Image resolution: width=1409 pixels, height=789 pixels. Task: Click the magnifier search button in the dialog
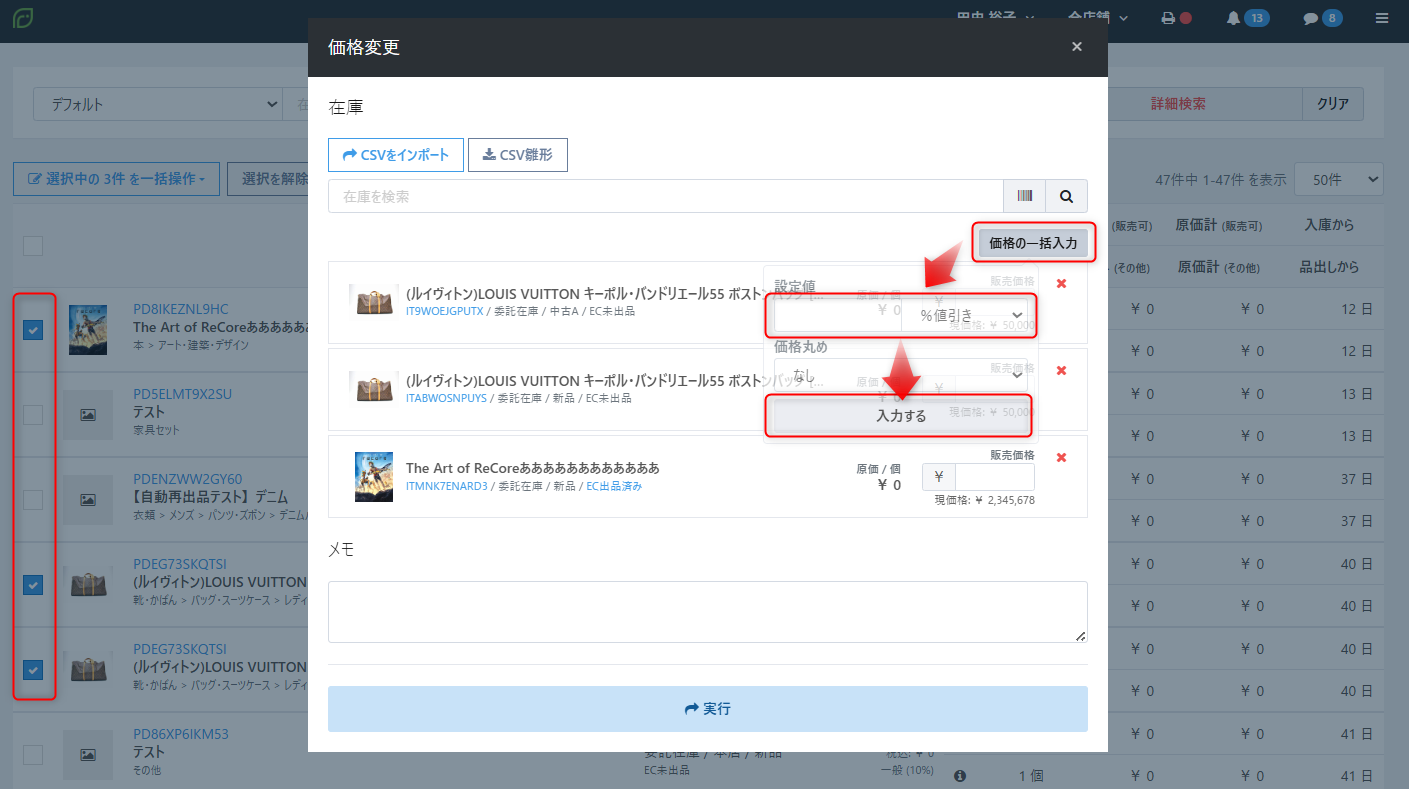pyautogui.click(x=1067, y=196)
